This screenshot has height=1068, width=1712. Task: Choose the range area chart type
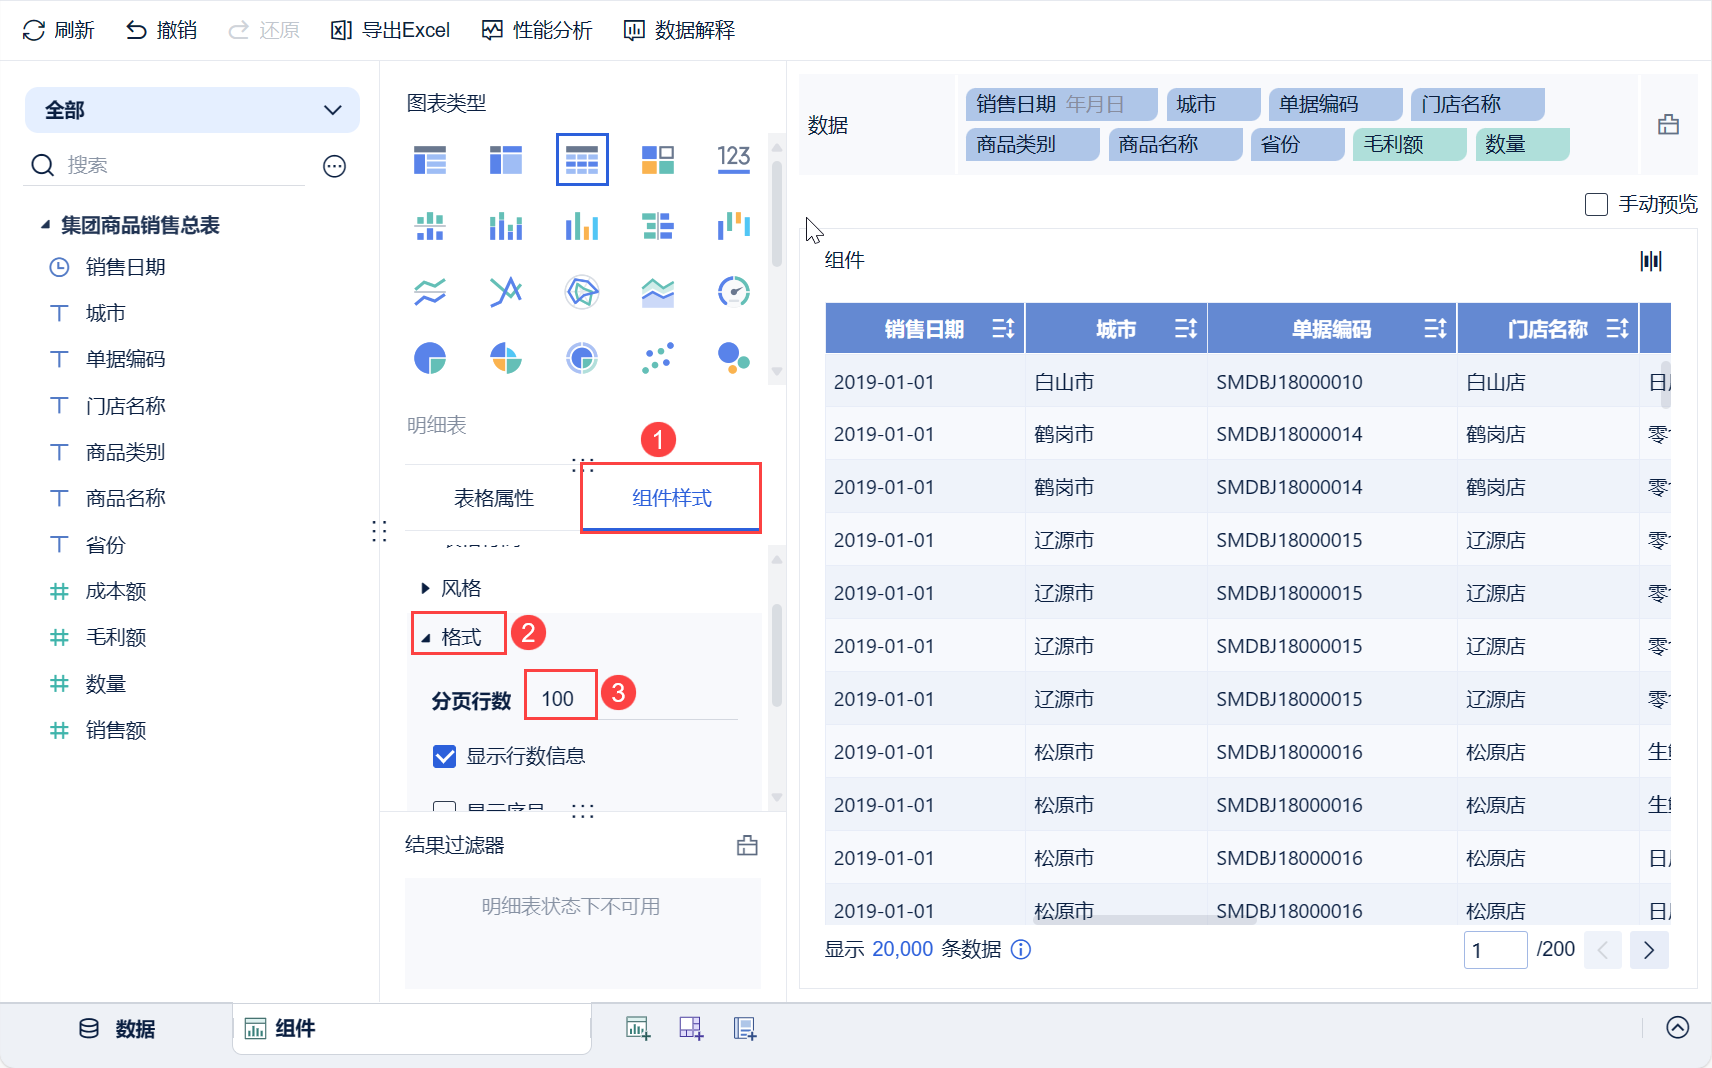pos(658,292)
